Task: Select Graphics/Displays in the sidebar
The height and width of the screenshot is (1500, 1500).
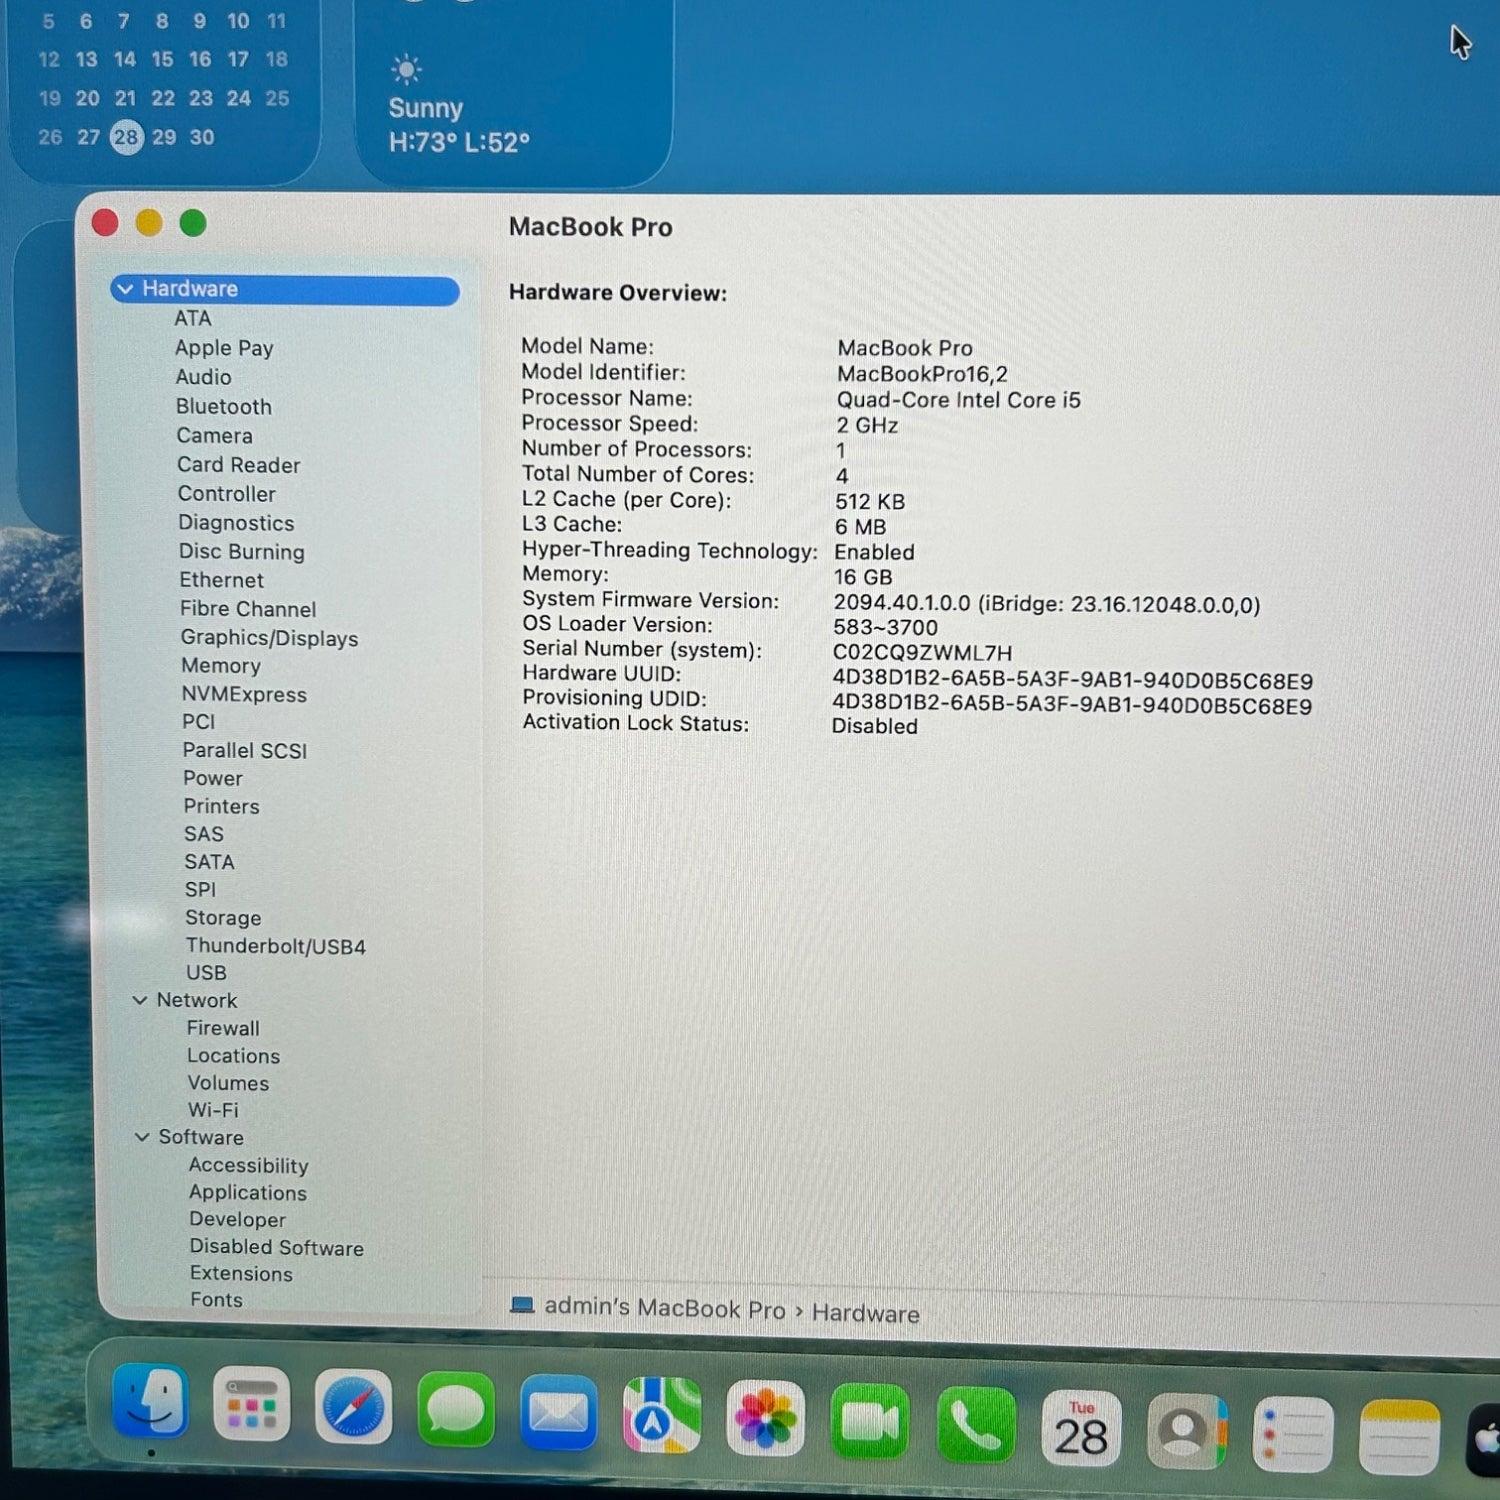Action: click(269, 638)
